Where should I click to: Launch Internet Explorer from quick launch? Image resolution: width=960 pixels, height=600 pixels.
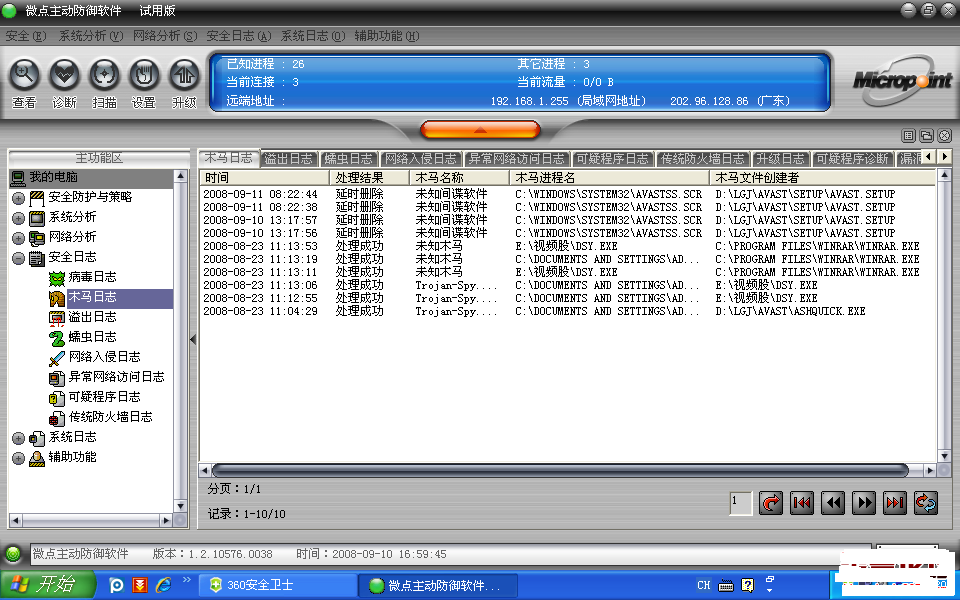pos(163,585)
